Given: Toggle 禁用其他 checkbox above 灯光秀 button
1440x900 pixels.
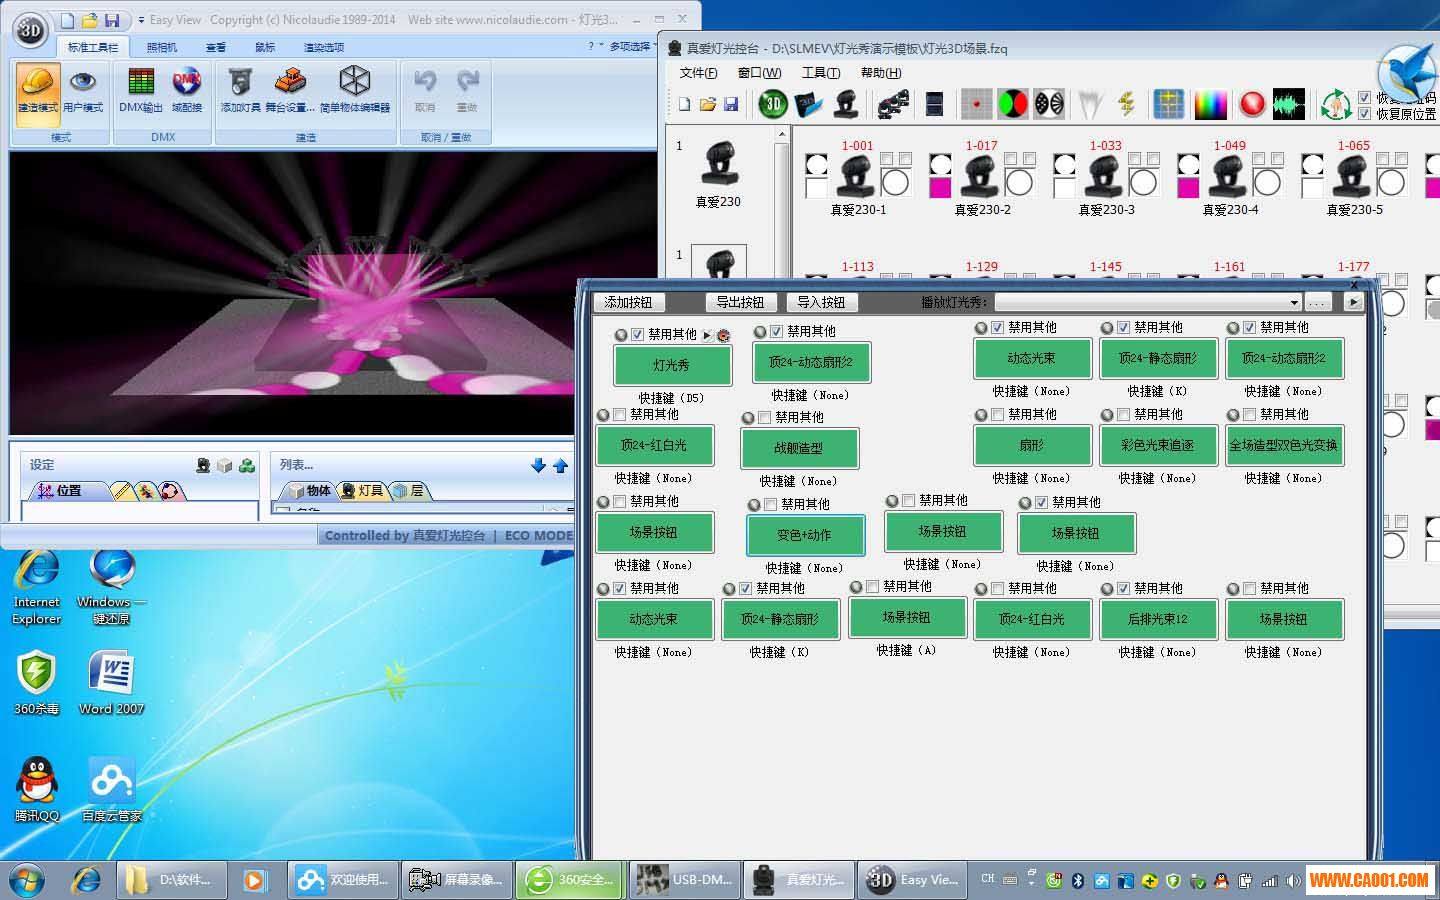Looking at the screenshot, I should (x=638, y=335).
